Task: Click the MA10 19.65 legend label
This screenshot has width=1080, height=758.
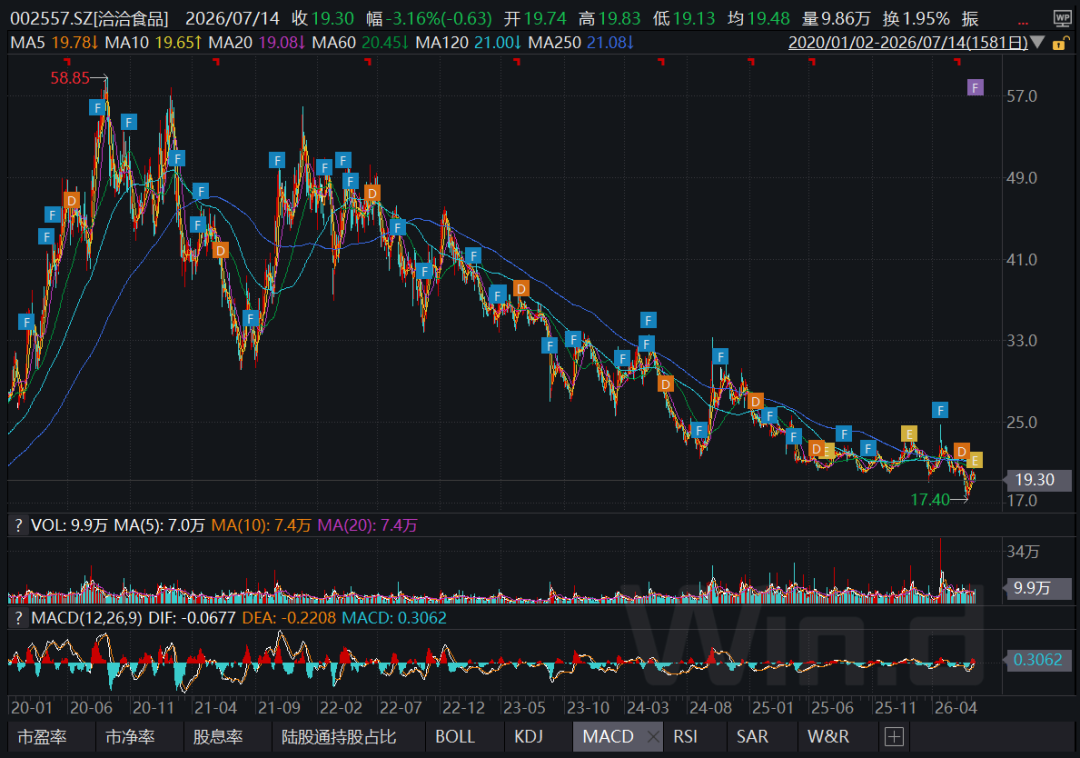Action: pyautogui.click(x=153, y=43)
